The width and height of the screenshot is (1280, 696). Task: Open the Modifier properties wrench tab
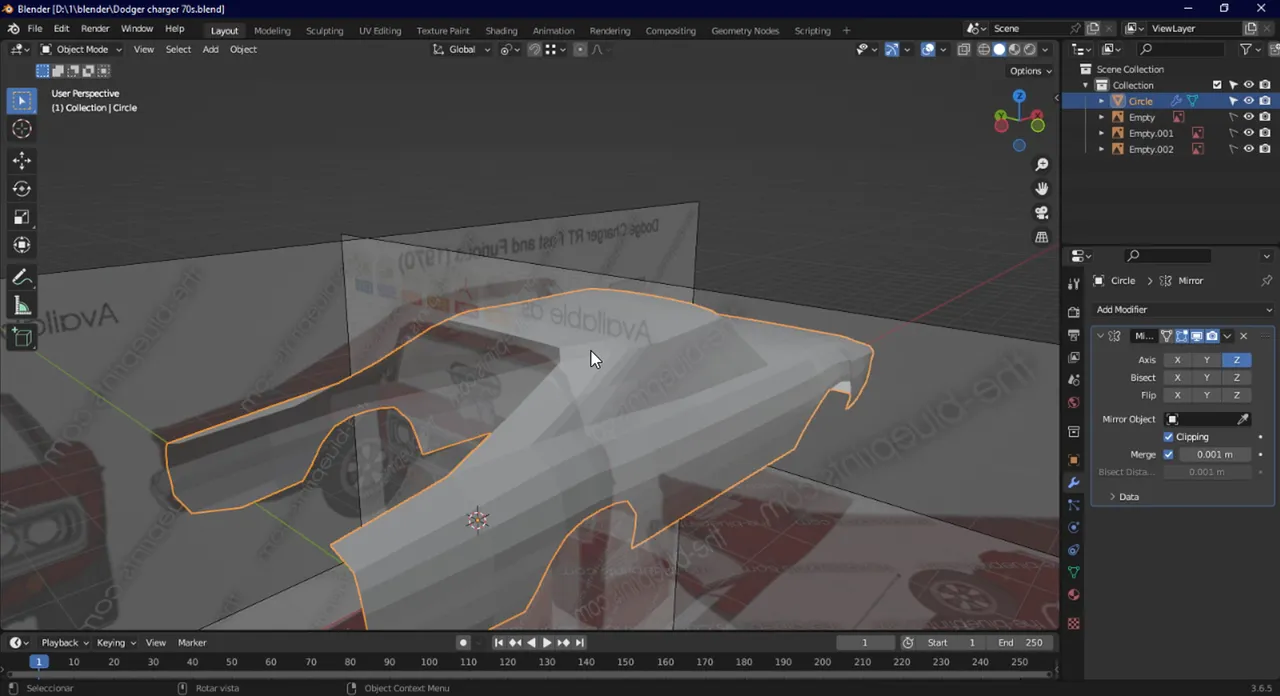(1074, 482)
